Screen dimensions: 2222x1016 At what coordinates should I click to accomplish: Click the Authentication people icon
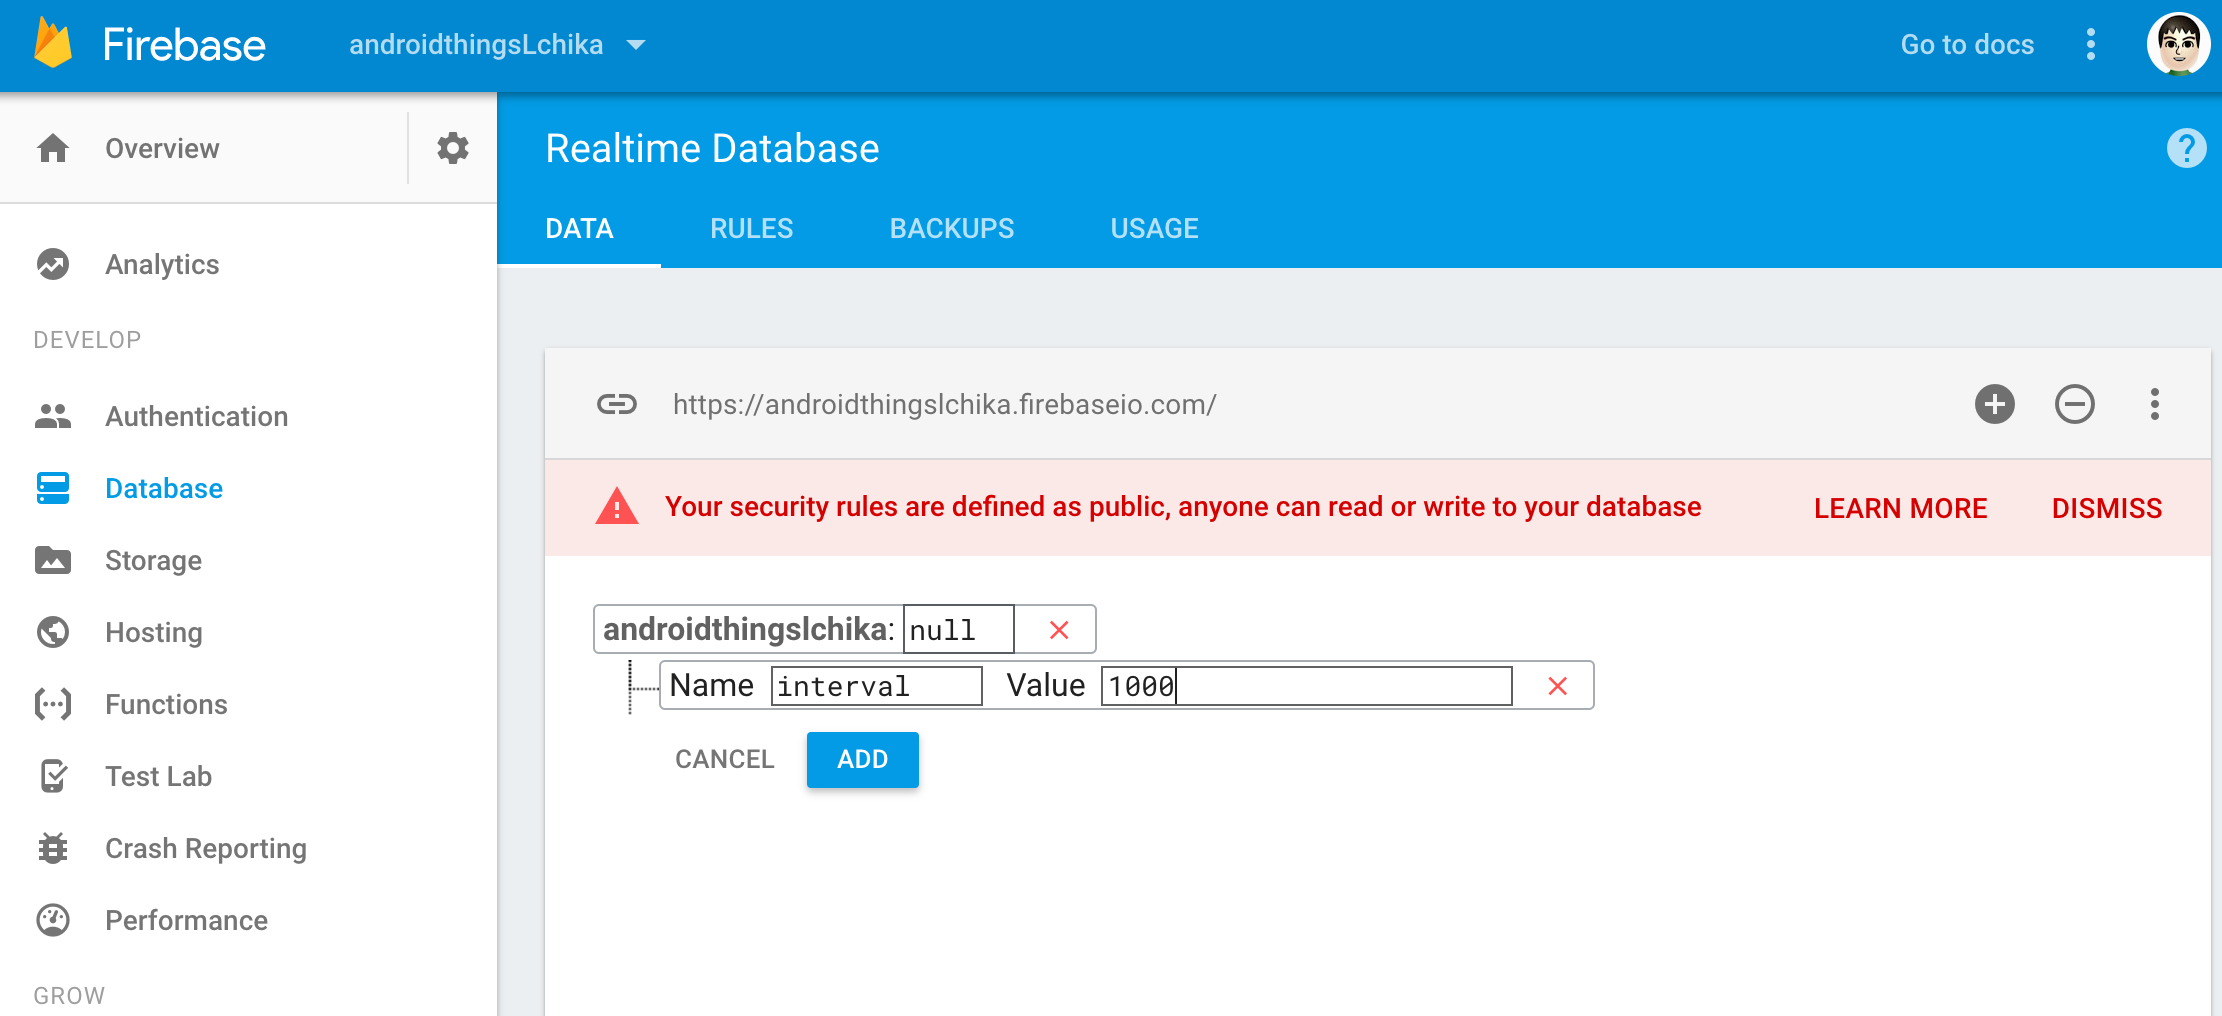[53, 416]
